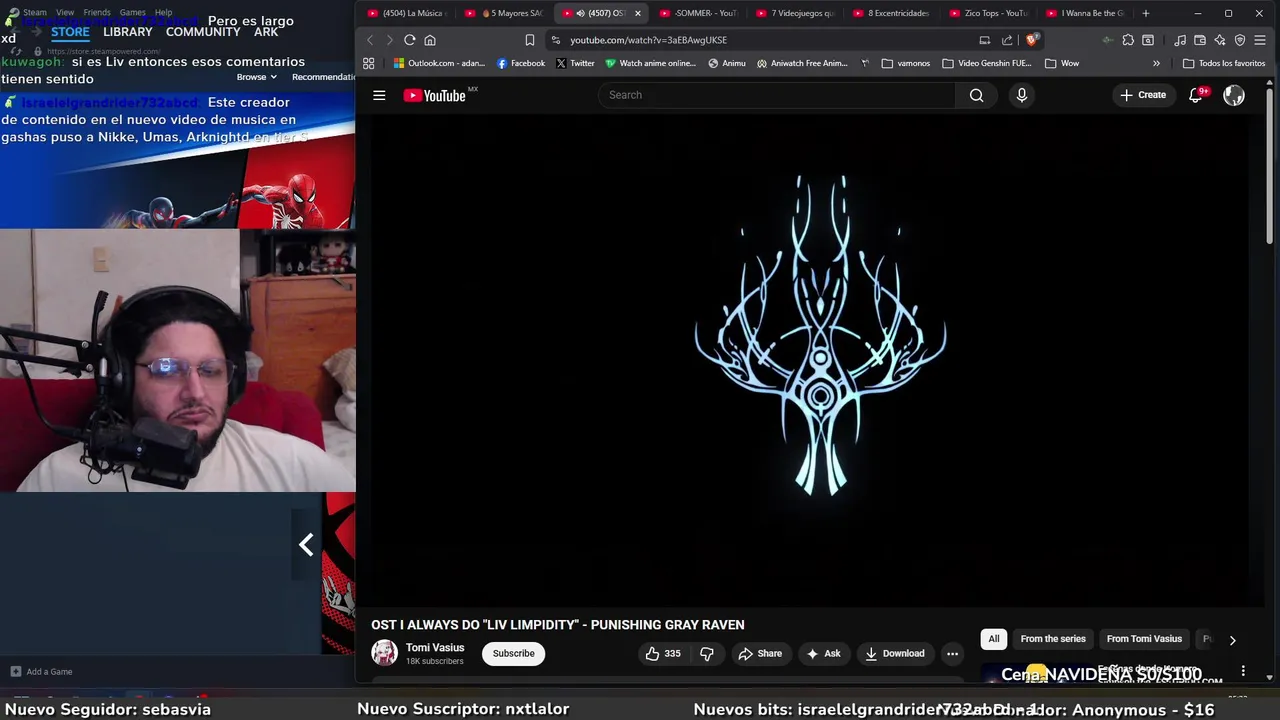The image size is (1280, 720).
Task: Open the Aniwatch Free Anime bookmark
Action: [802, 63]
